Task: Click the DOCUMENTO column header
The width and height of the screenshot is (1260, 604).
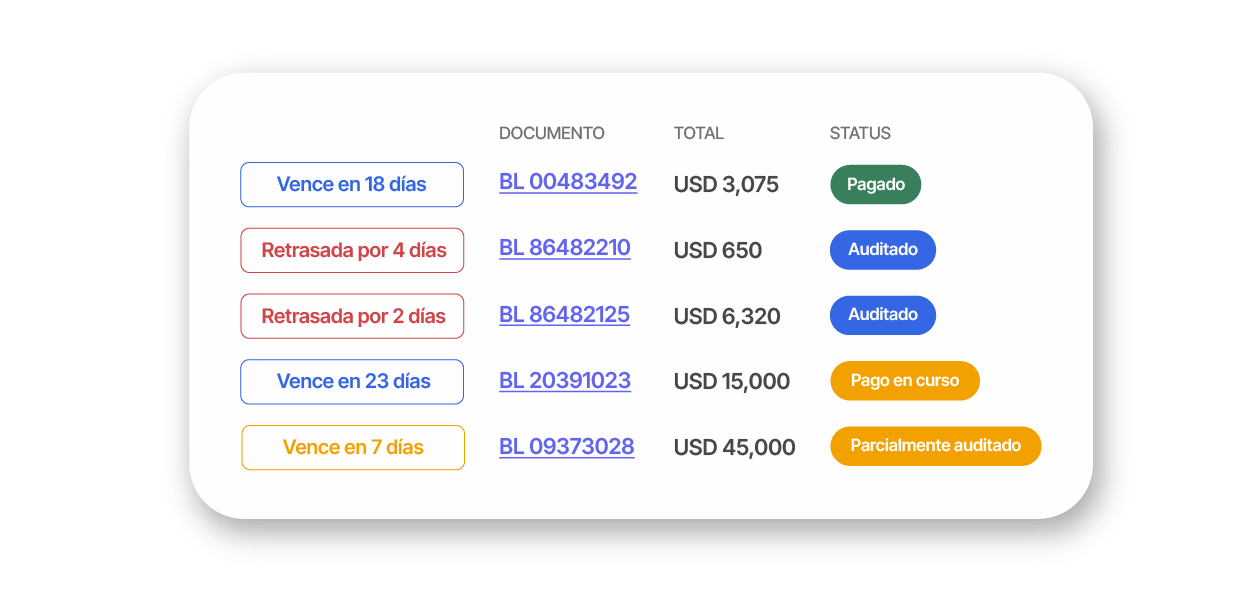Action: pyautogui.click(x=551, y=133)
